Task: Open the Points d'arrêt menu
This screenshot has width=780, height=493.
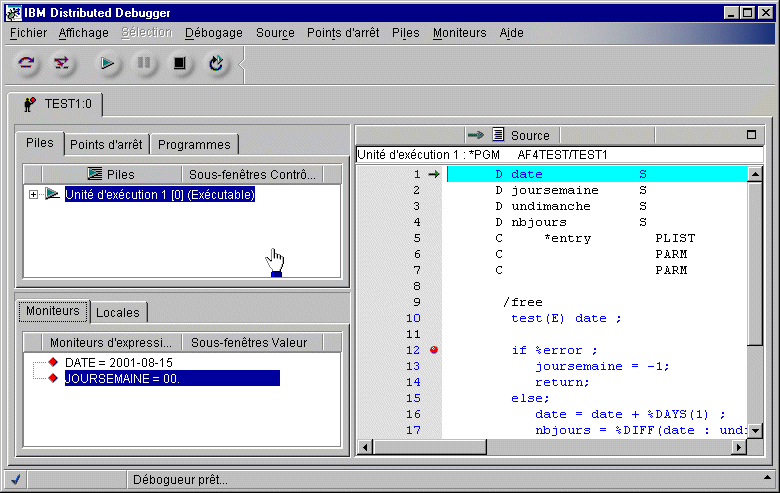Action: tap(343, 33)
